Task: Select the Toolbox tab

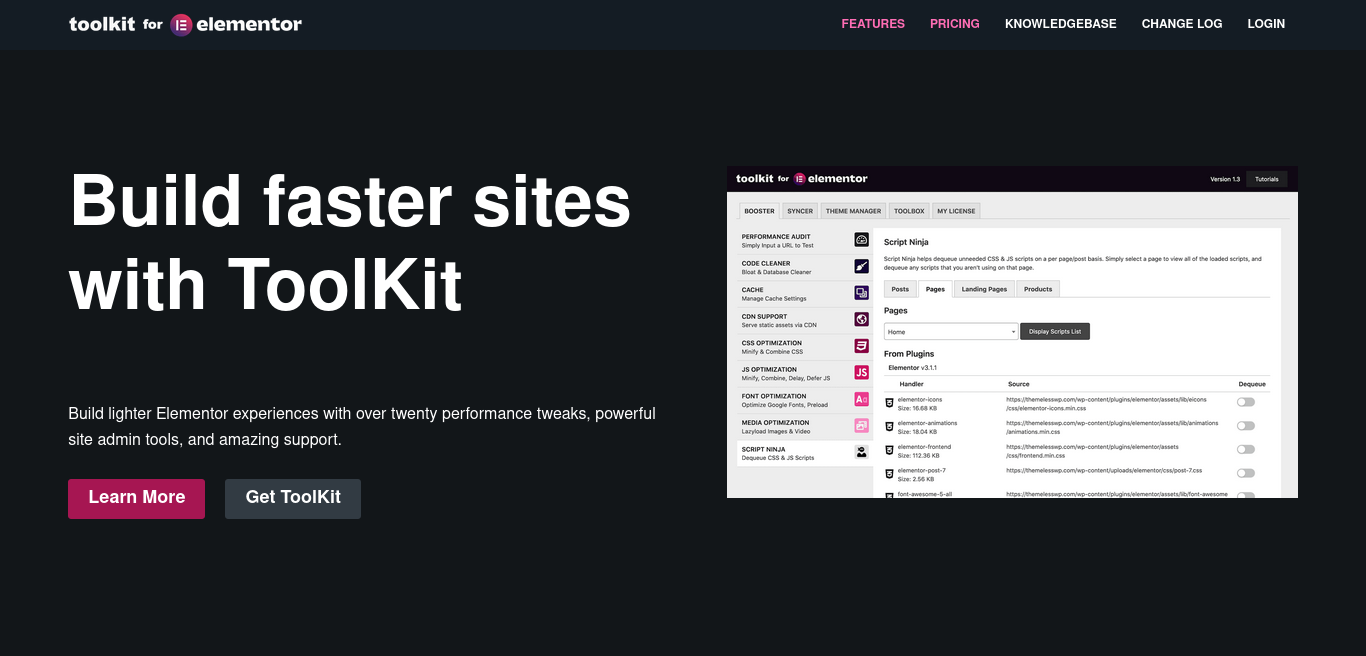Action: click(x=909, y=211)
